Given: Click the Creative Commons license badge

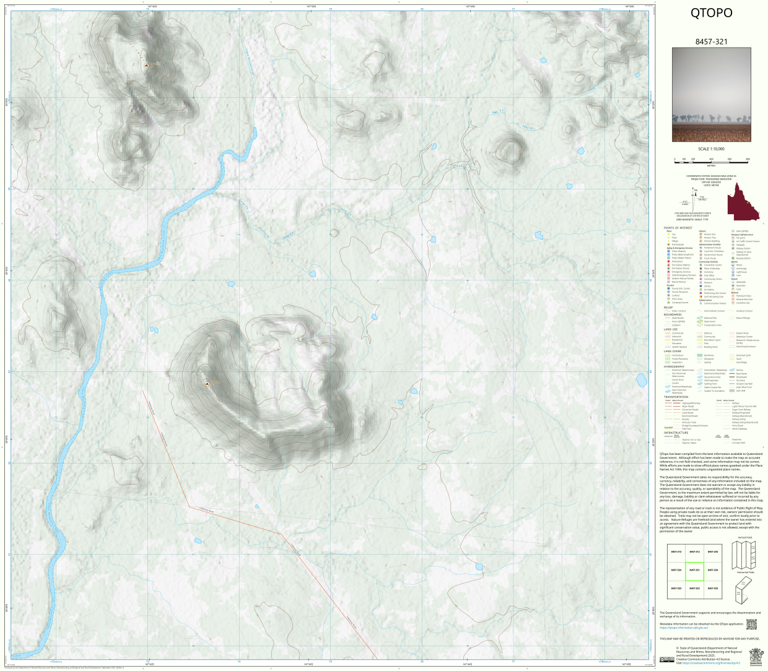Looking at the screenshot, I should pyautogui.click(x=666, y=659).
